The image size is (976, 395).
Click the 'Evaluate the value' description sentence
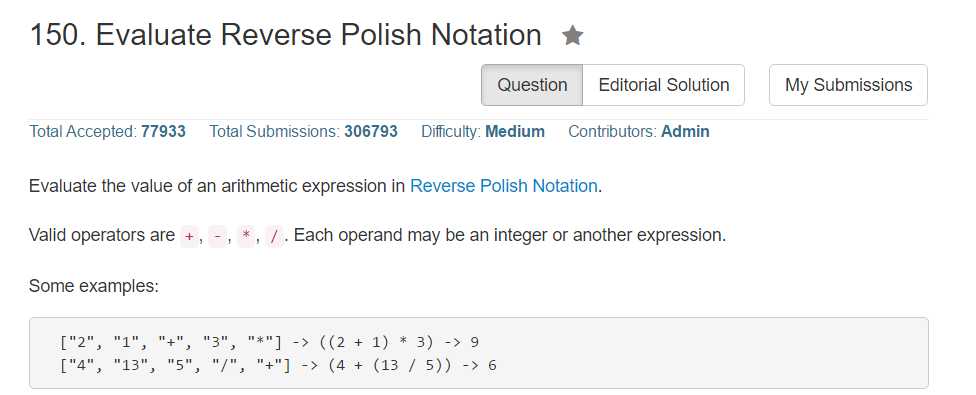(316, 186)
